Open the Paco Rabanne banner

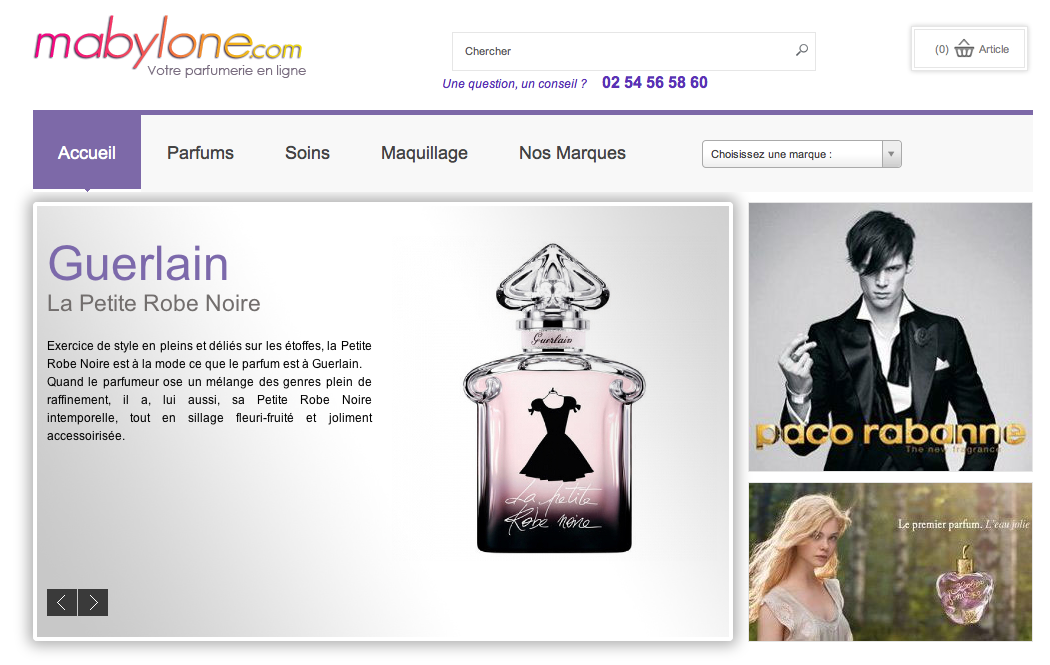890,336
